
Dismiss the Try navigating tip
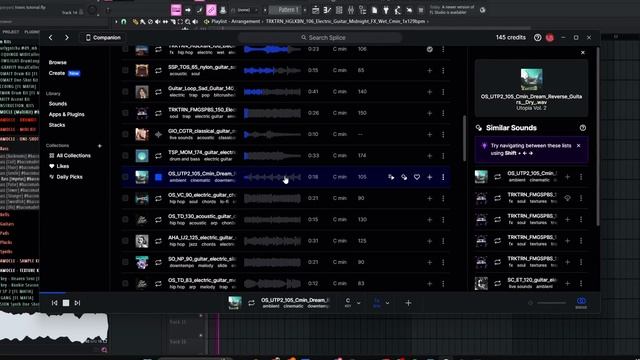tap(578, 146)
